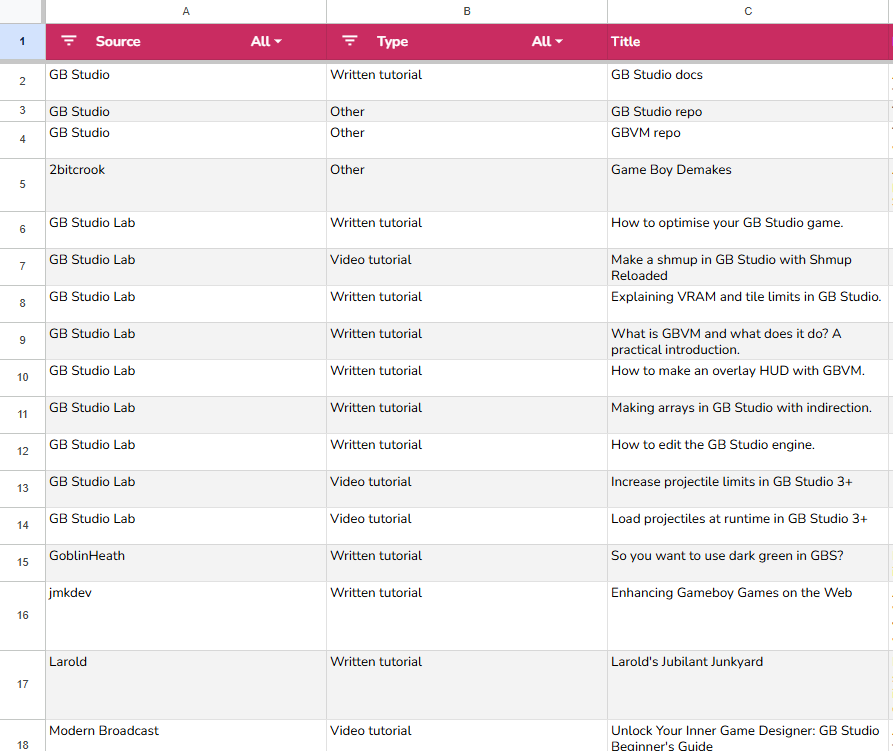Click the 'GBVM repo' title cell
The height and width of the screenshot is (751, 893).
(748, 140)
